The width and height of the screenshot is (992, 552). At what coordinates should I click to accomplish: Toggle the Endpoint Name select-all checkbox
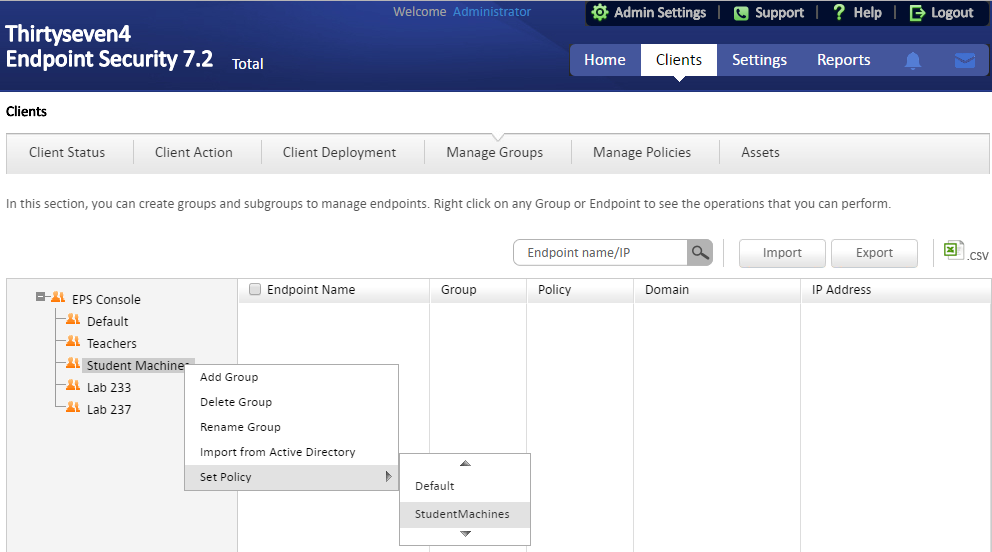pos(255,289)
